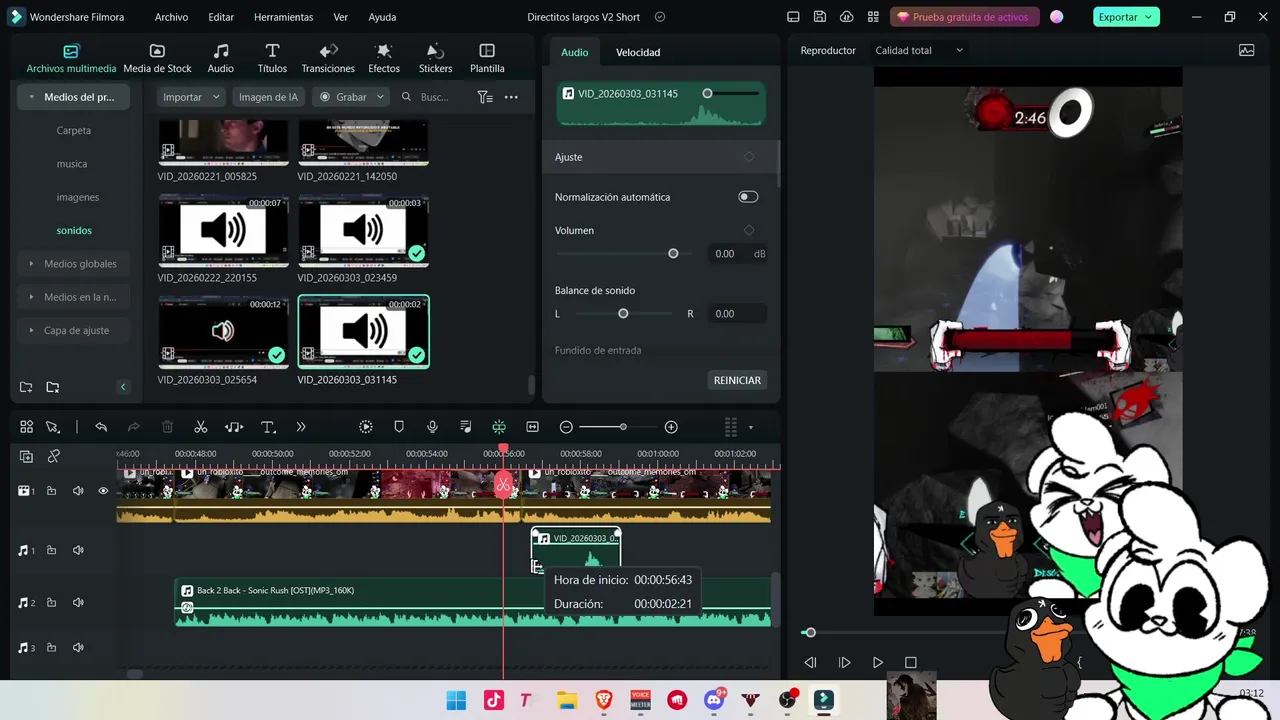Expand the Medios globales tree item

72,264
